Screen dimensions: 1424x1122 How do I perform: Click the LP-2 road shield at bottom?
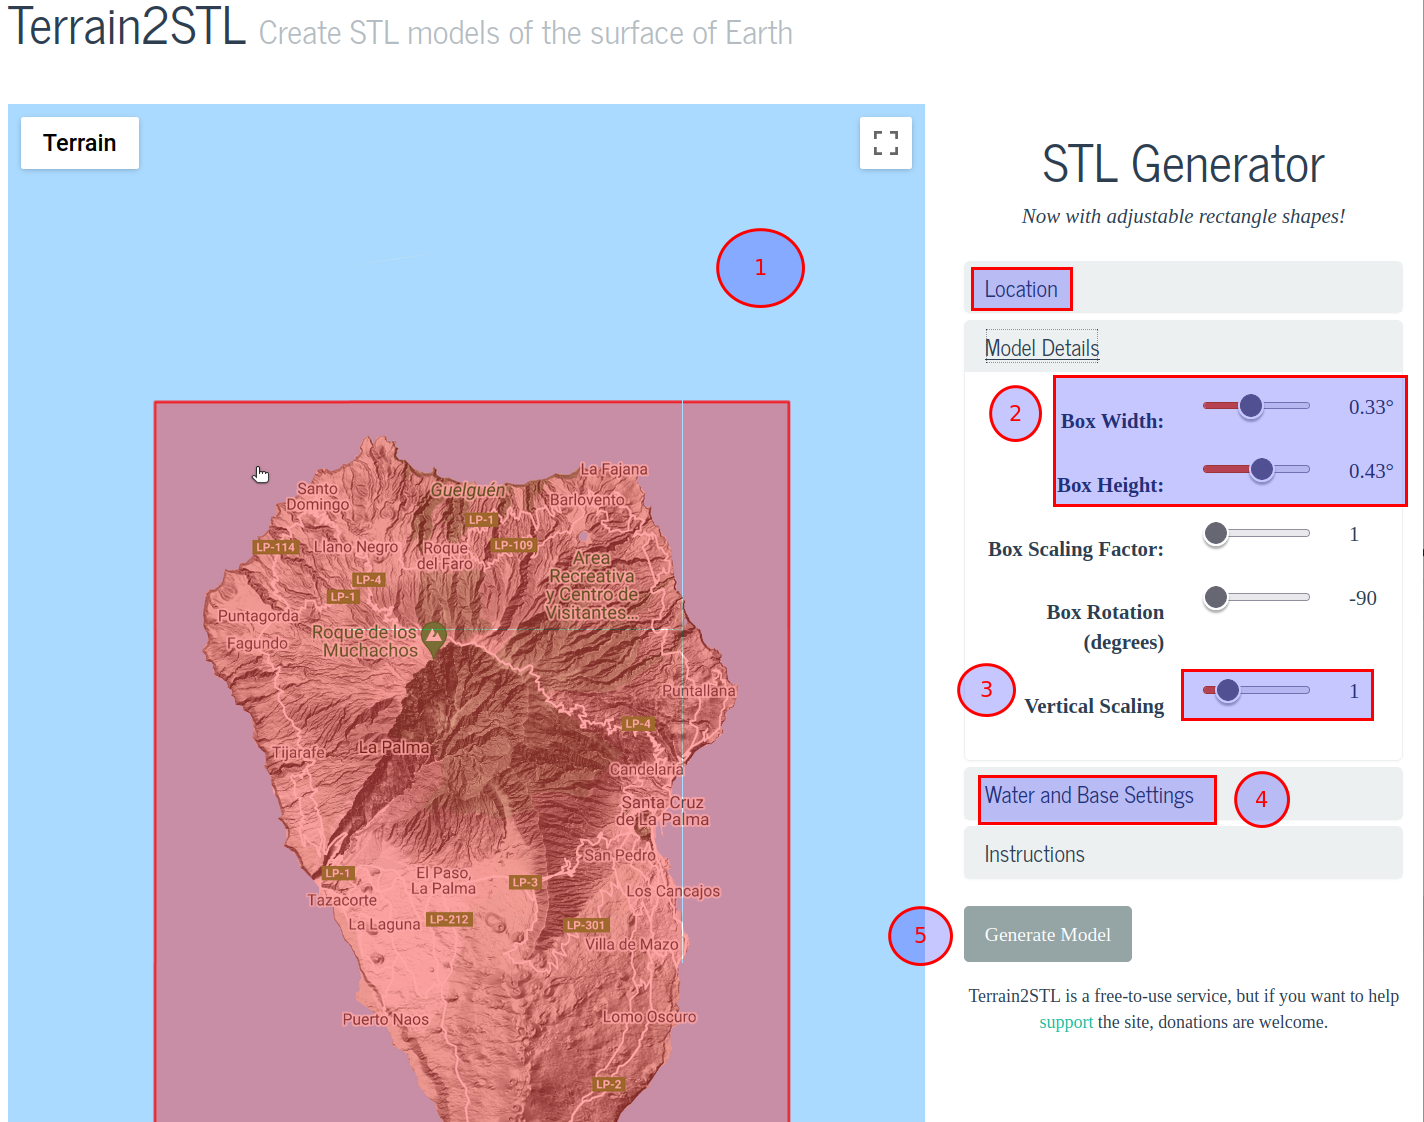tap(608, 1084)
